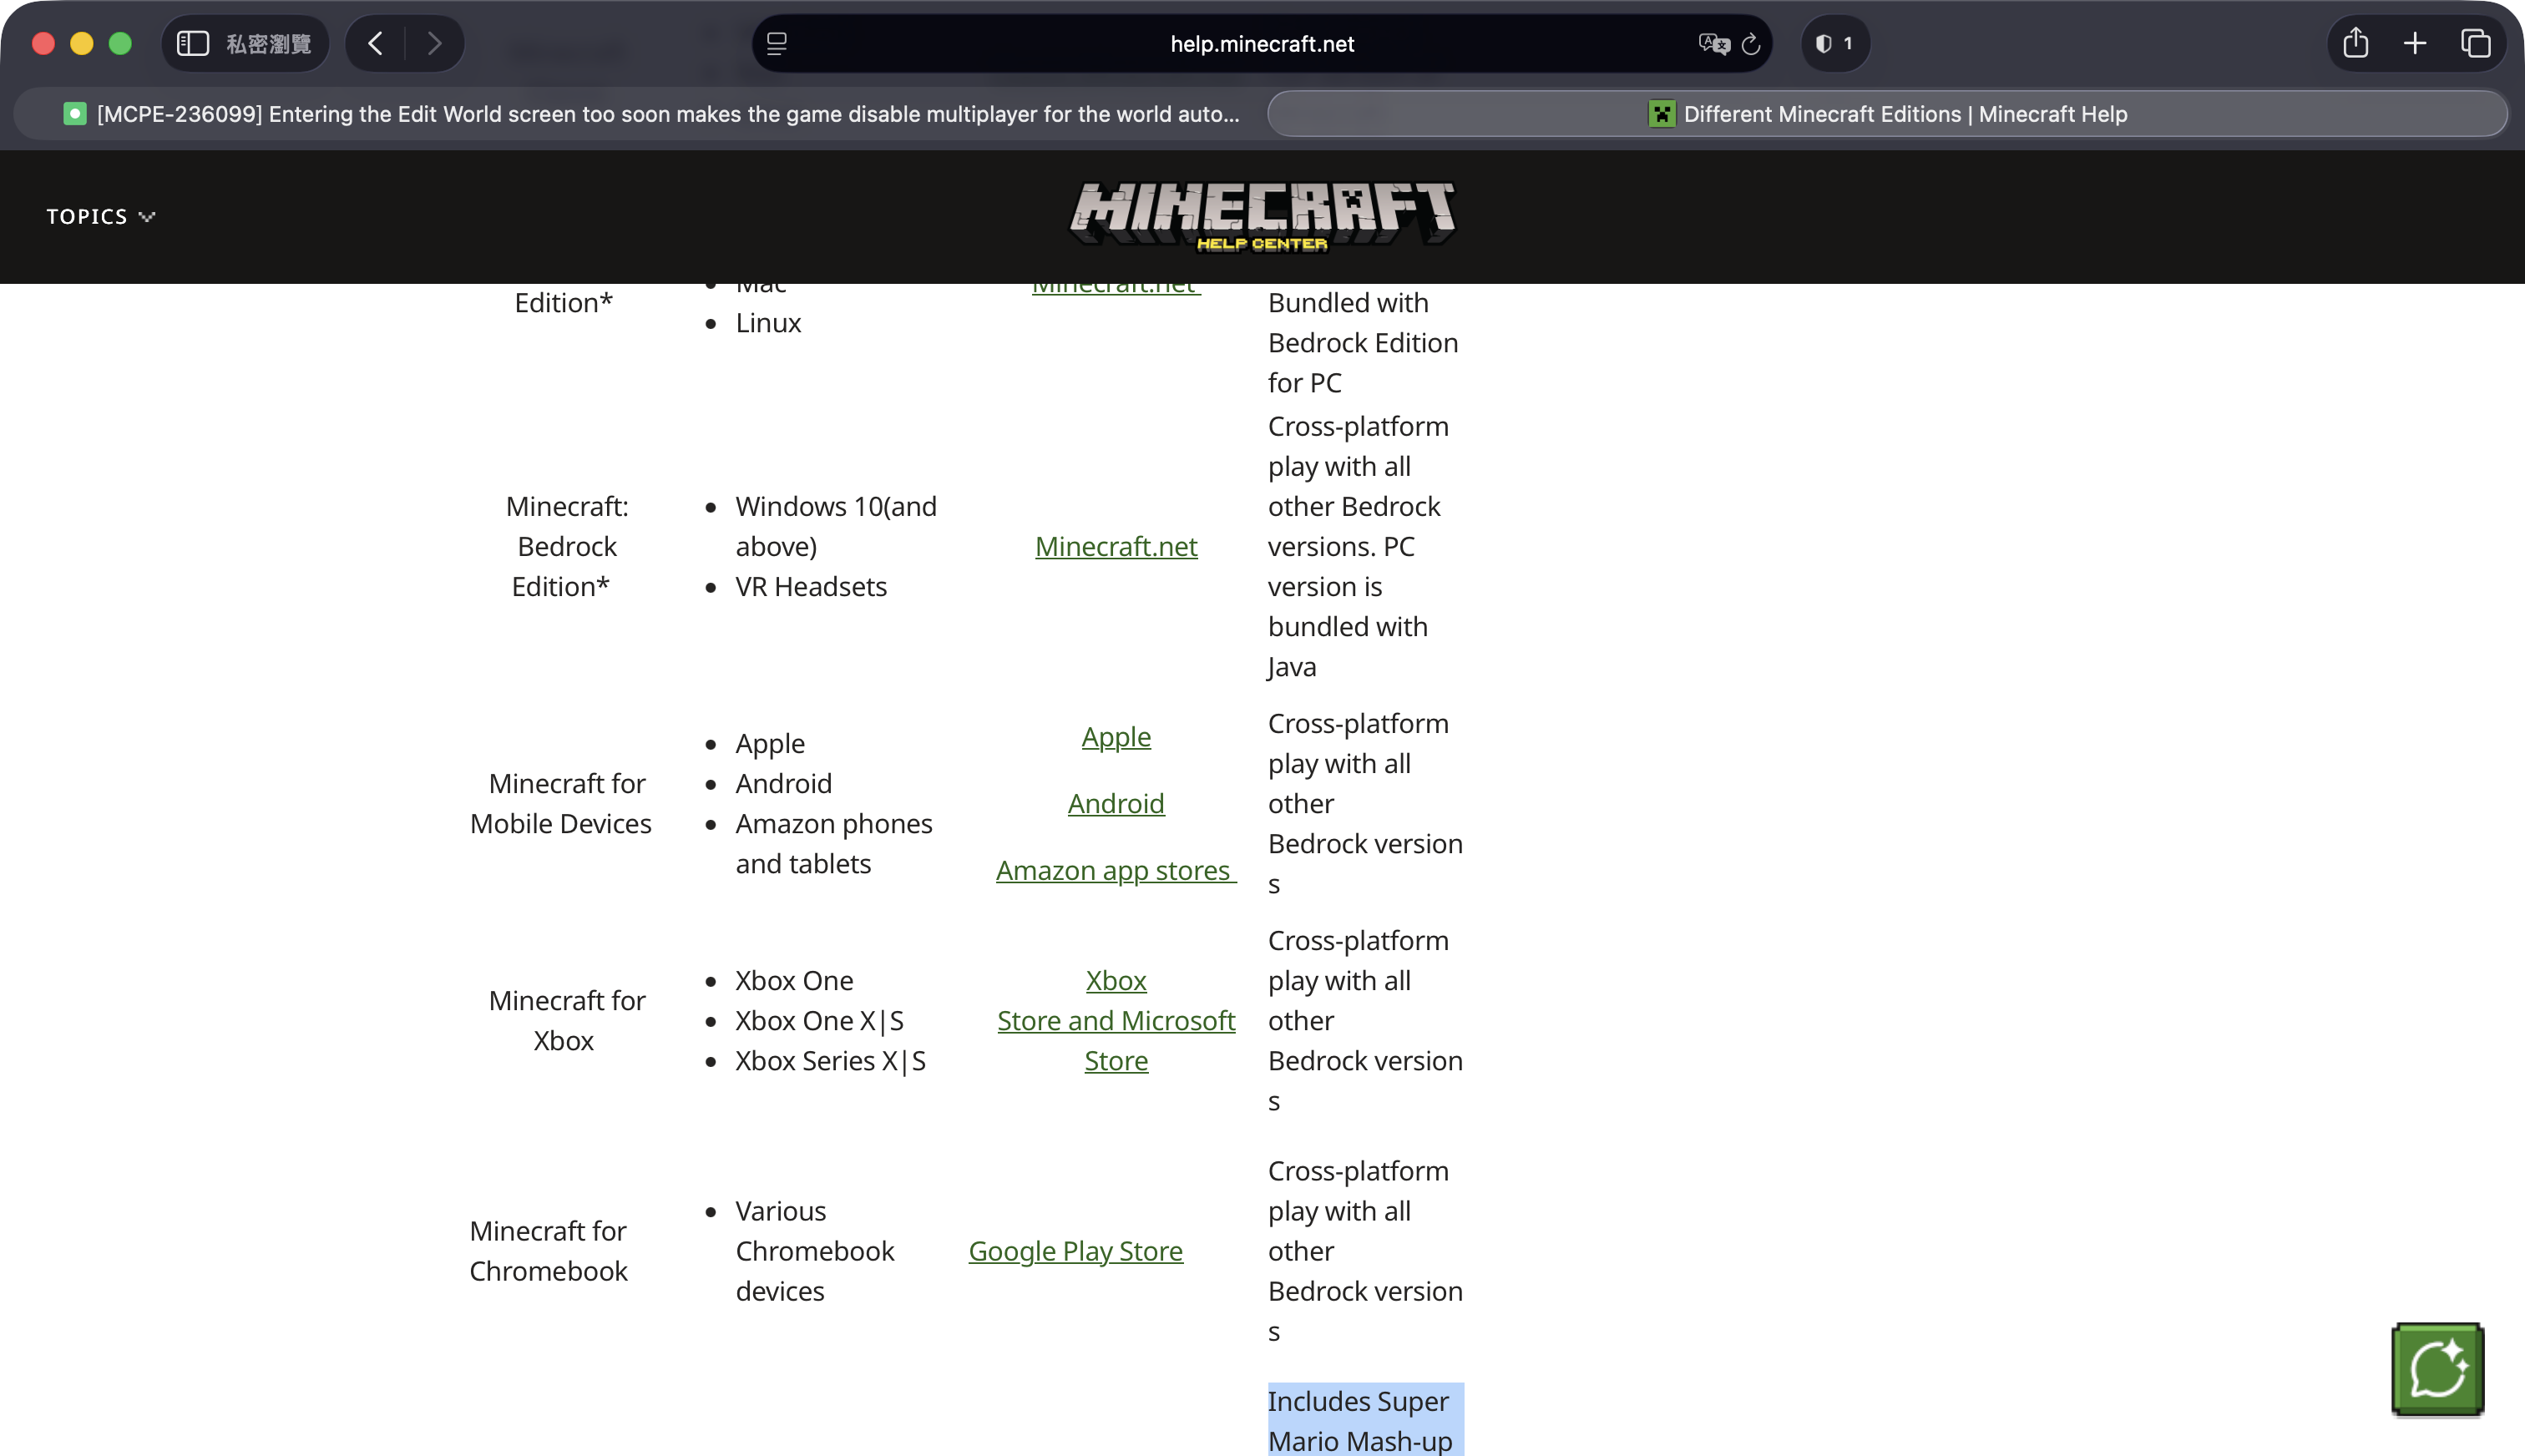Open Minecraft.net link for Bedrock Edition
Viewport: 2525px width, 1456px height.
coord(1116,547)
